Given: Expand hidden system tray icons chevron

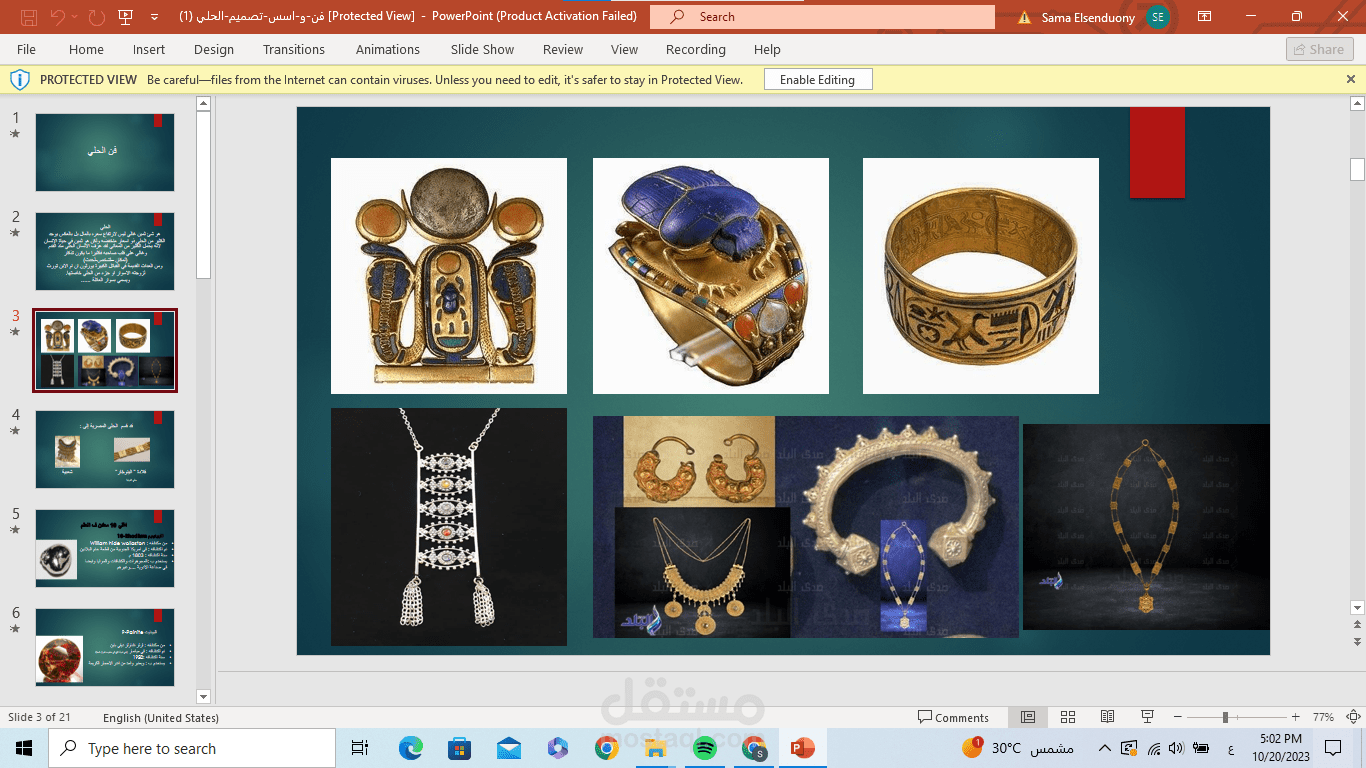Looking at the screenshot, I should (1104, 748).
